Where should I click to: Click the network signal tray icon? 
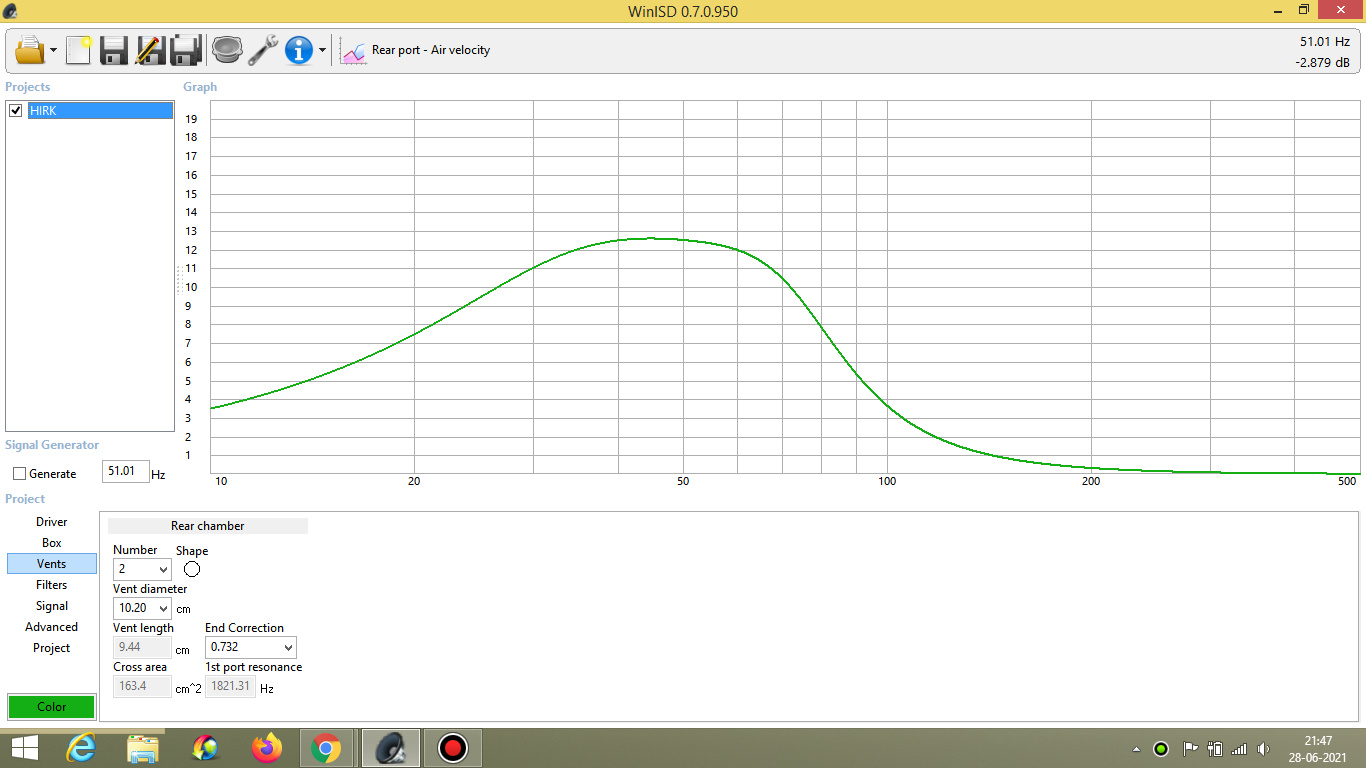[x=1239, y=749]
